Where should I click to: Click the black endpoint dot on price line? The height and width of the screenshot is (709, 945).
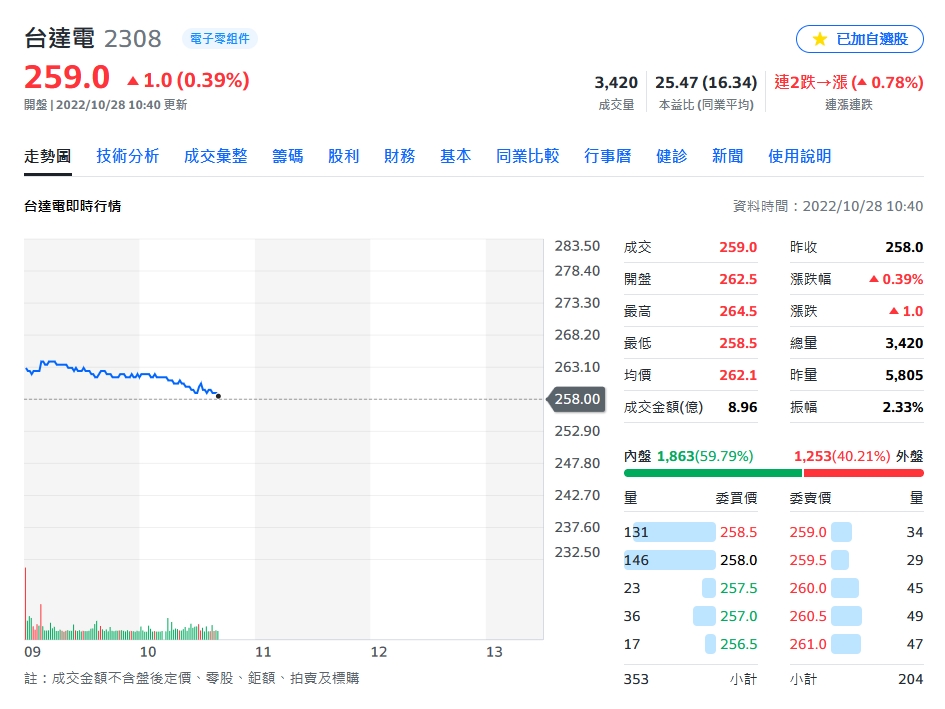[218, 396]
